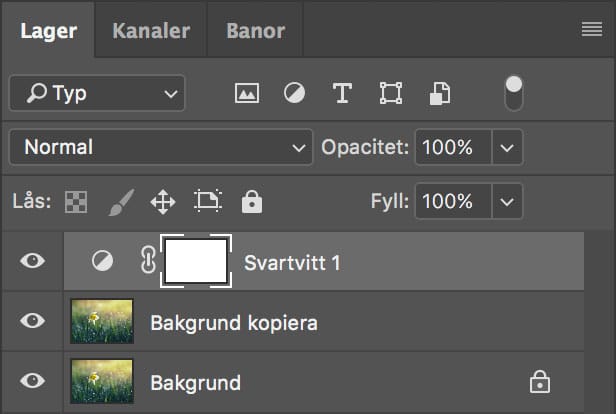Lock image pixels brush icon
Viewport: 616px width, 414px height.
click(121, 202)
